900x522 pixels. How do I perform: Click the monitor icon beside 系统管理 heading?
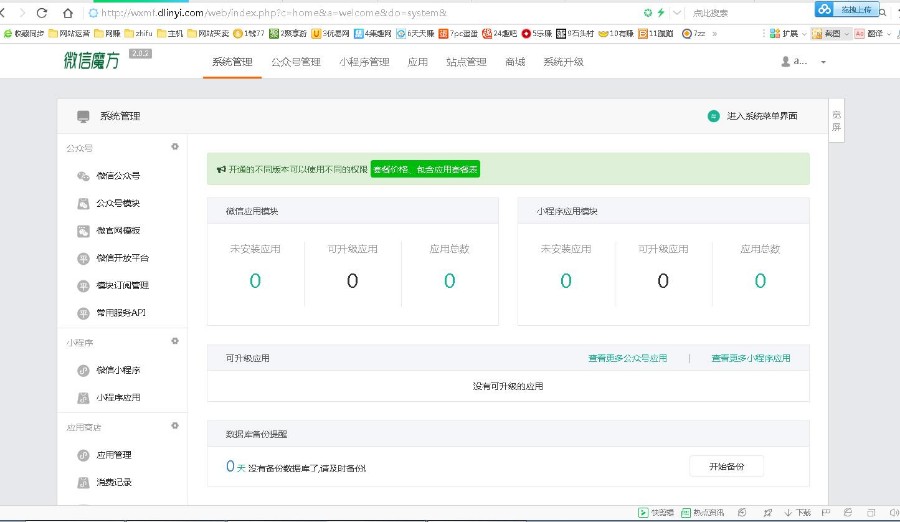click(83, 117)
